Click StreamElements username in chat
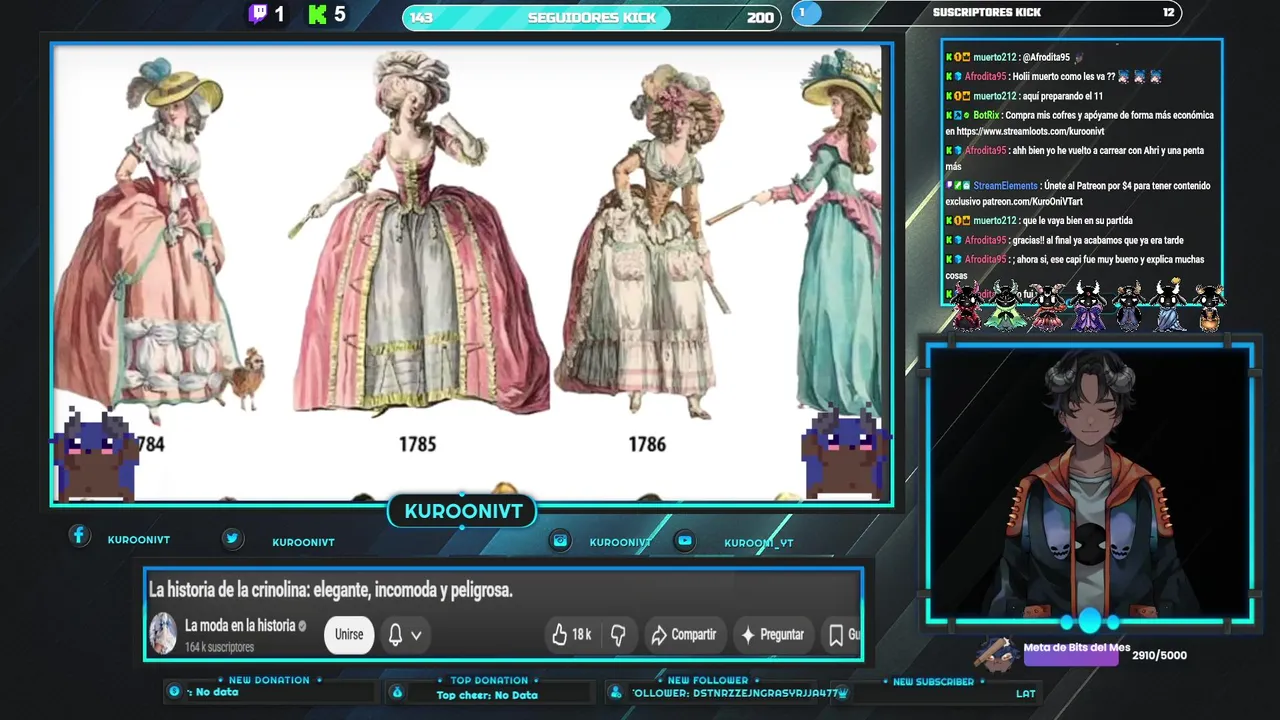The height and width of the screenshot is (720, 1280). (x=1005, y=186)
